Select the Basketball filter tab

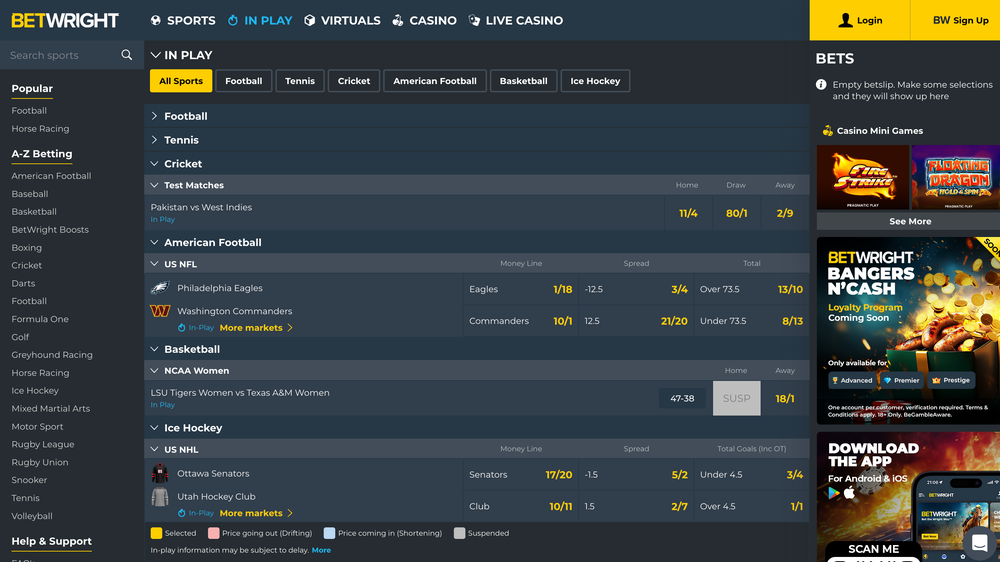524,81
